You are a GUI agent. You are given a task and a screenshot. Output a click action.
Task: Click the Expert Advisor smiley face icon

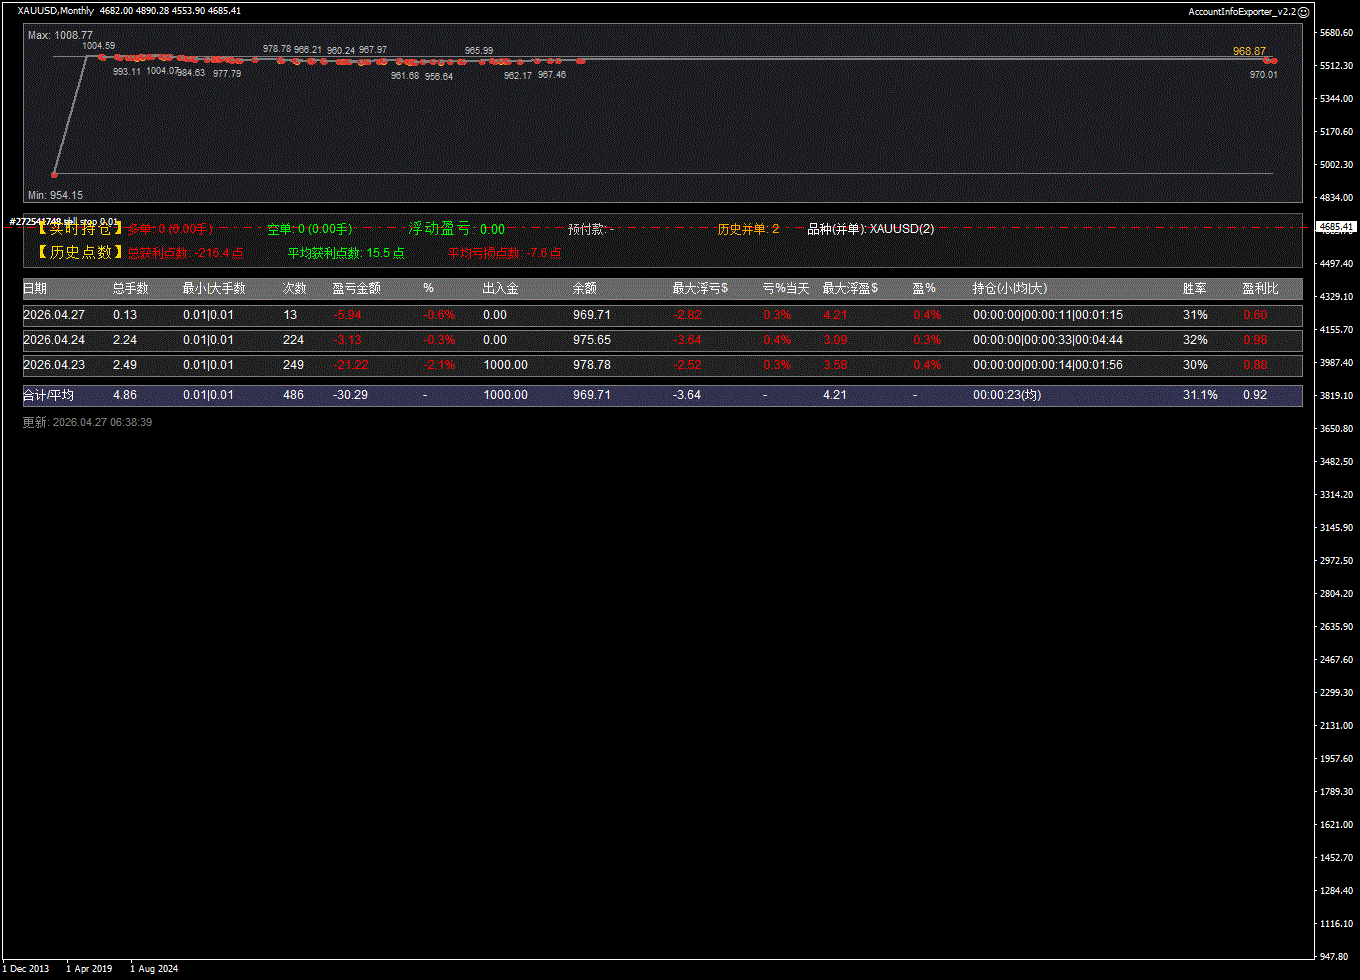click(x=1303, y=11)
